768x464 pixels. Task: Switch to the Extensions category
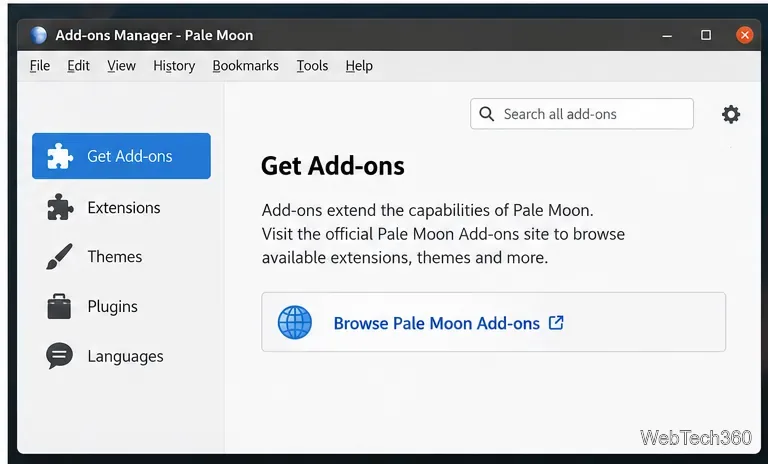[121, 207]
